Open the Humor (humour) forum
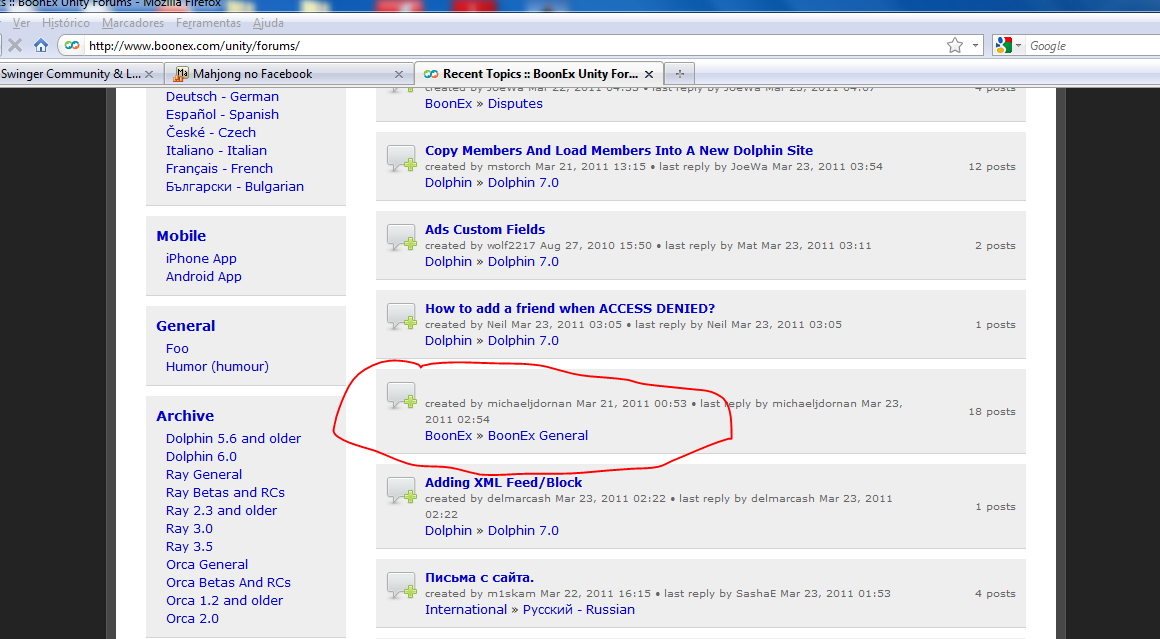The height and width of the screenshot is (639, 1160). [x=218, y=366]
